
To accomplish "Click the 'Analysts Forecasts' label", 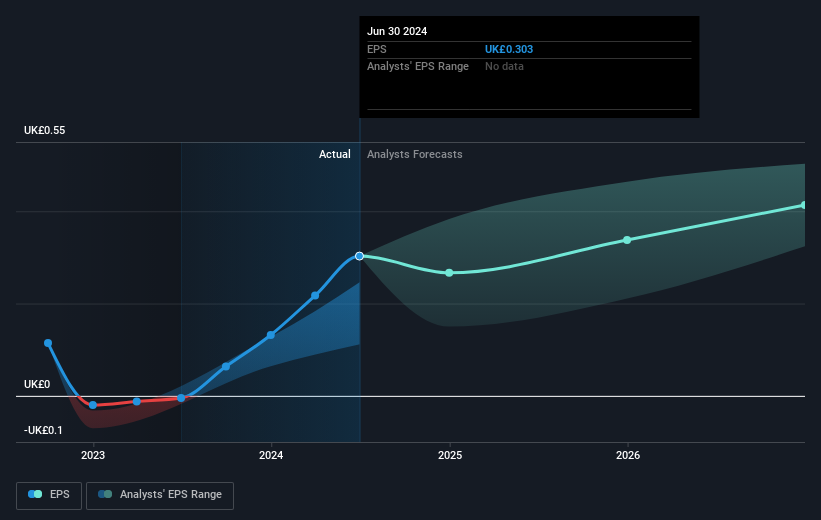I will pyautogui.click(x=414, y=154).
